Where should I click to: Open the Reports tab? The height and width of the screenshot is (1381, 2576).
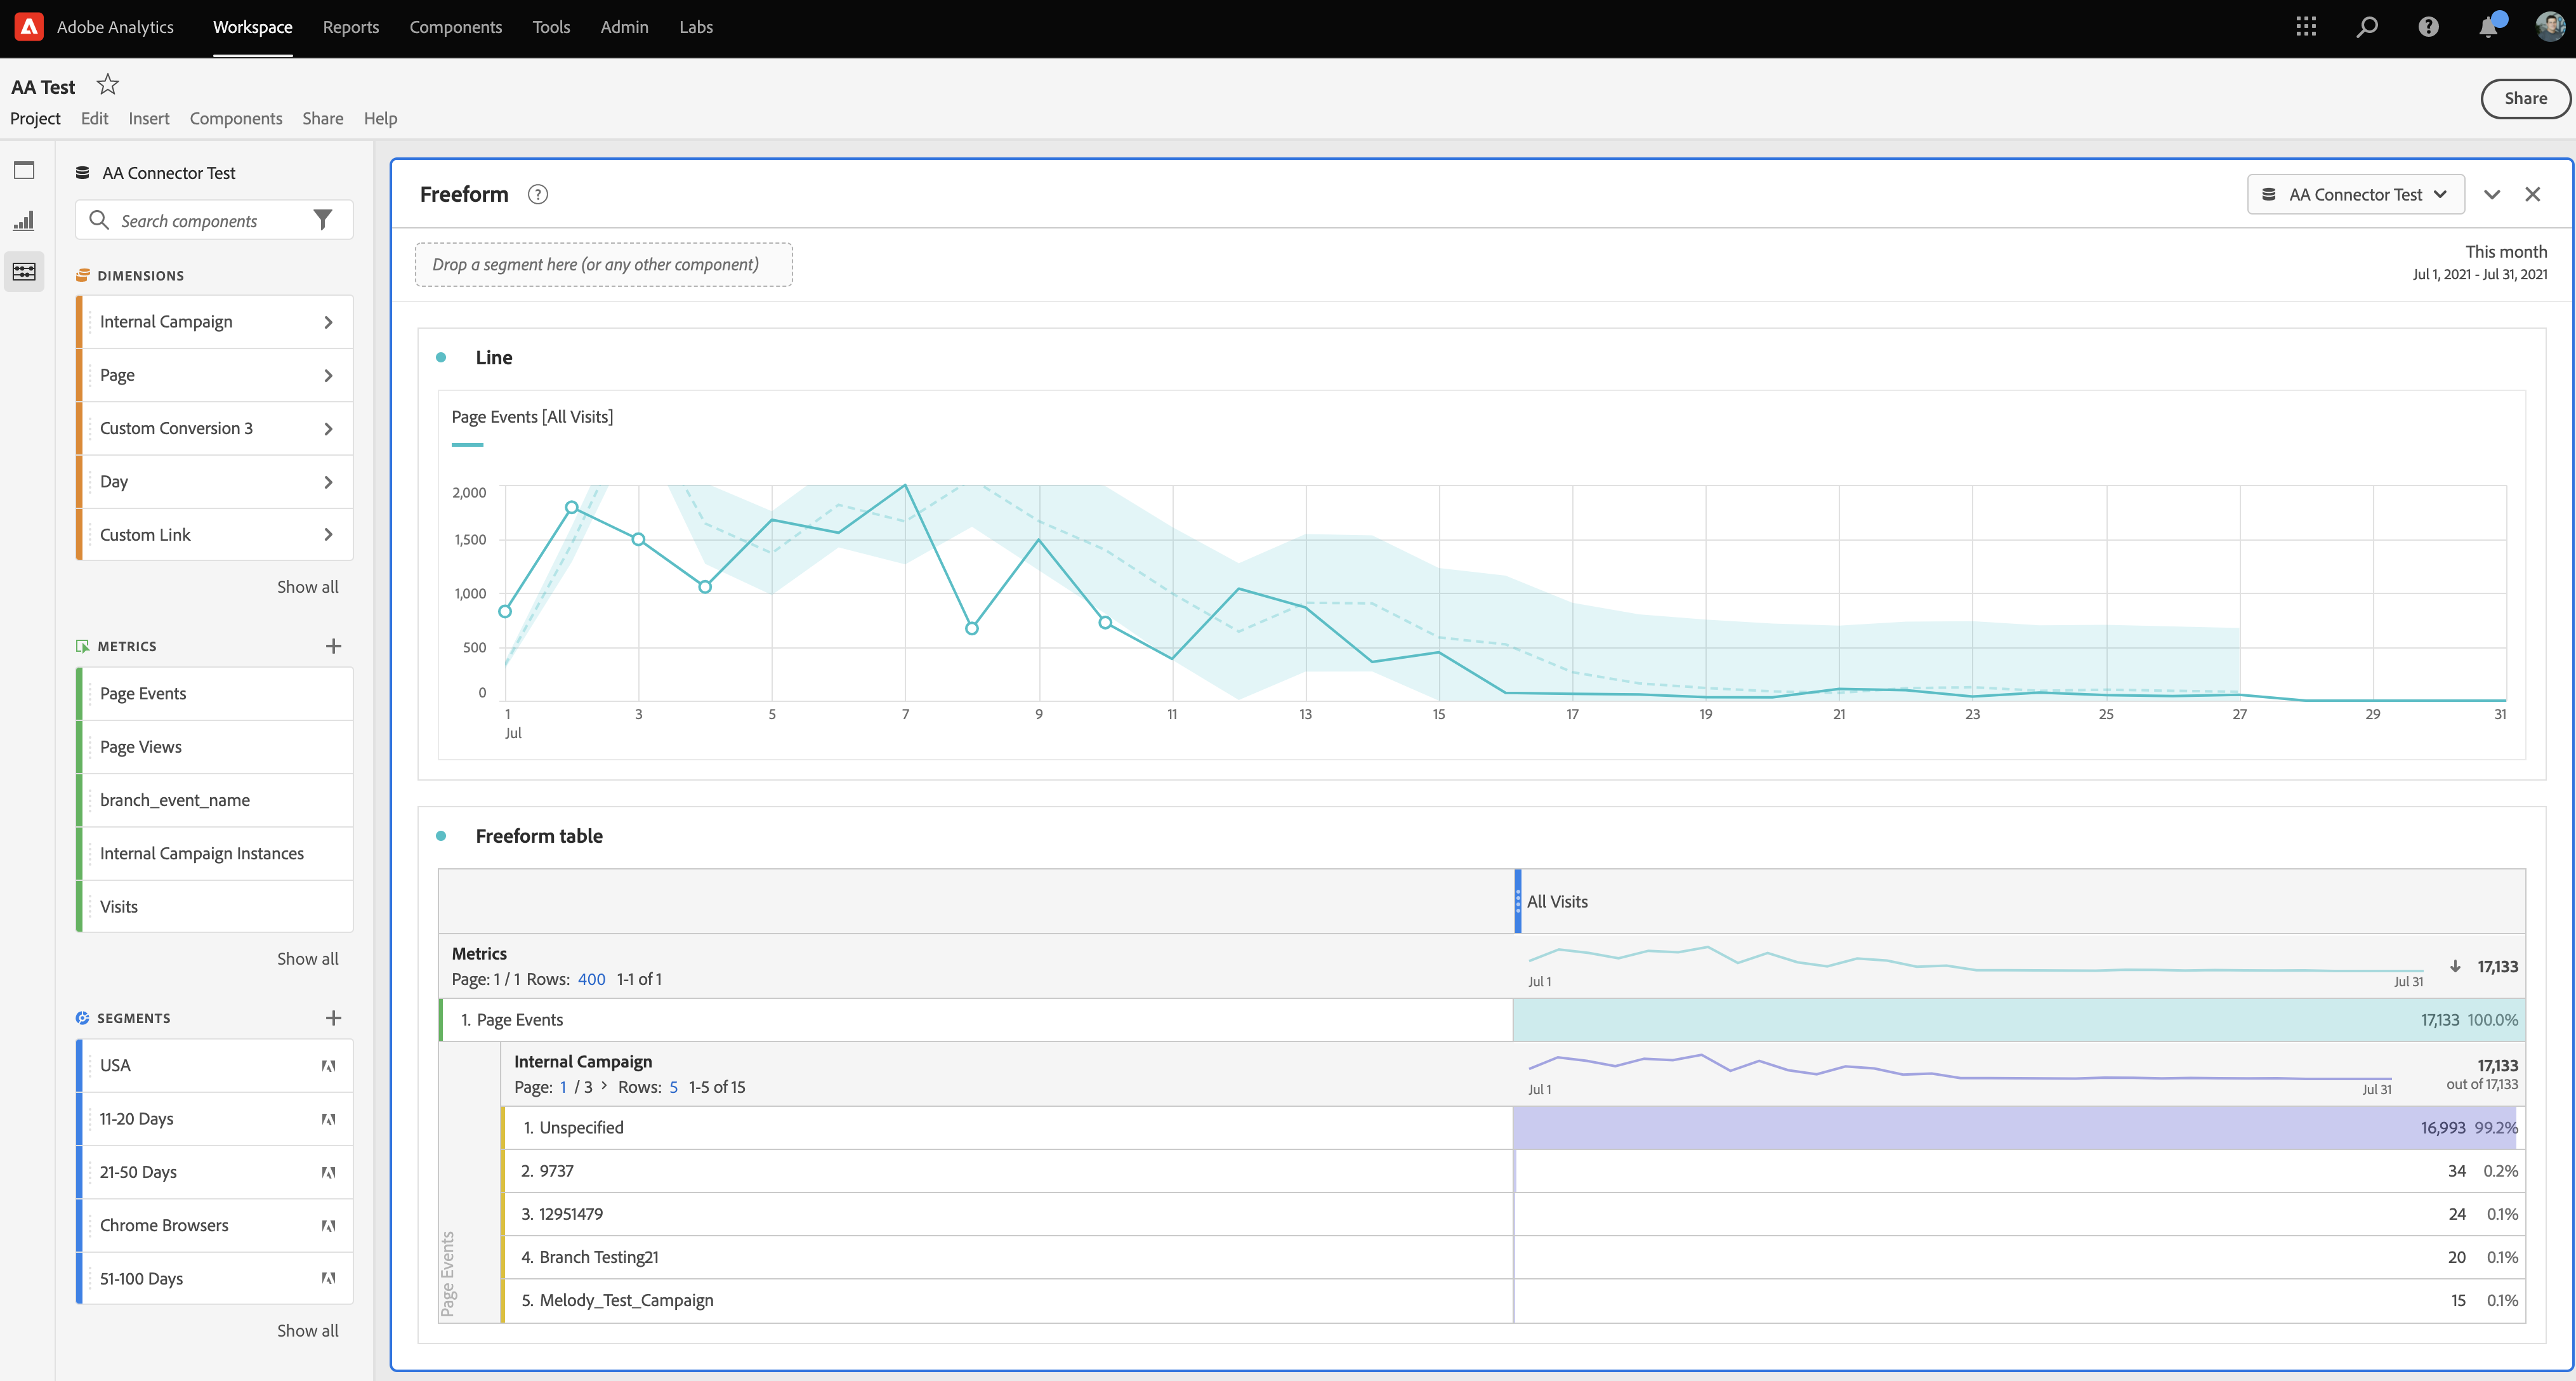pyautogui.click(x=351, y=27)
